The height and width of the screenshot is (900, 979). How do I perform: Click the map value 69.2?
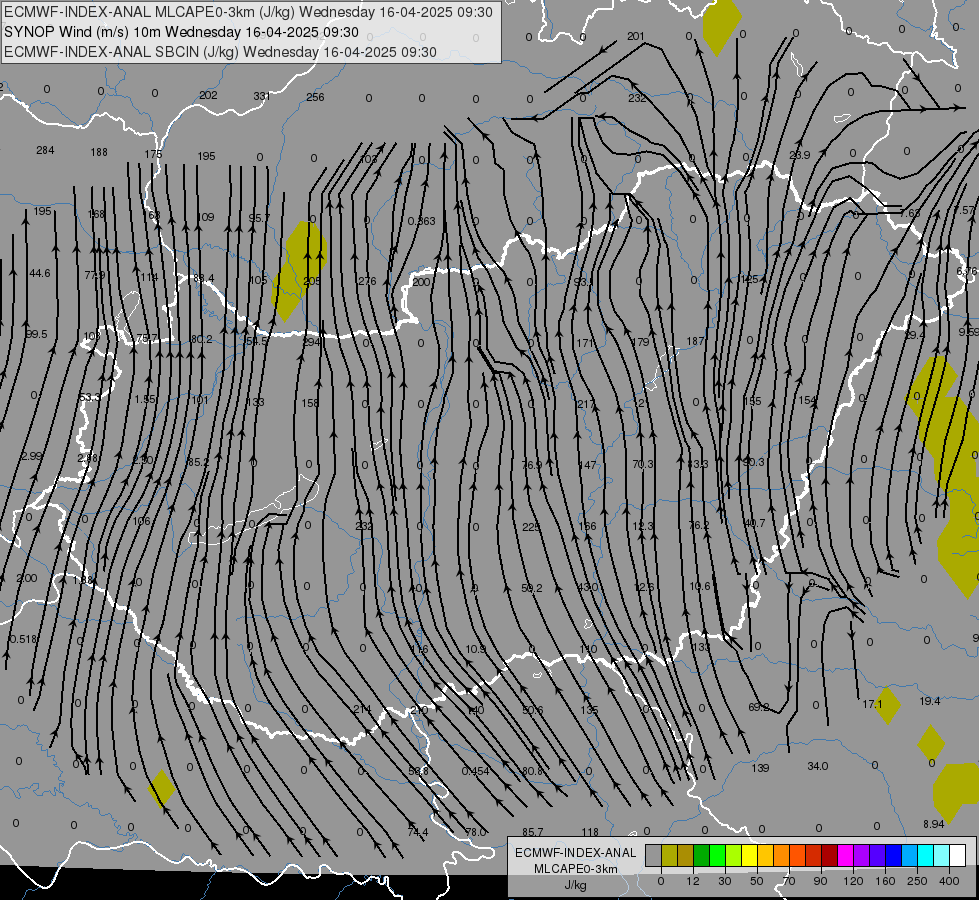click(759, 707)
